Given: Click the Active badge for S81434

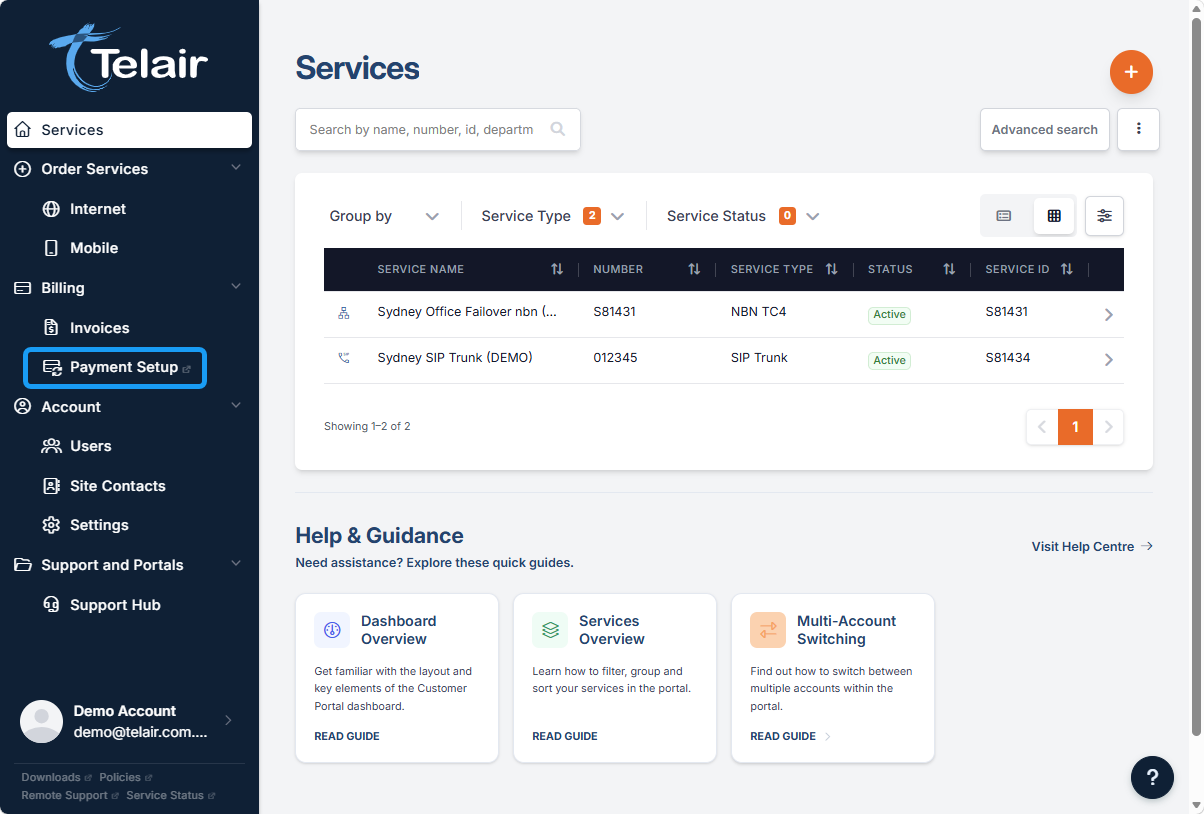Looking at the screenshot, I should coord(889,360).
